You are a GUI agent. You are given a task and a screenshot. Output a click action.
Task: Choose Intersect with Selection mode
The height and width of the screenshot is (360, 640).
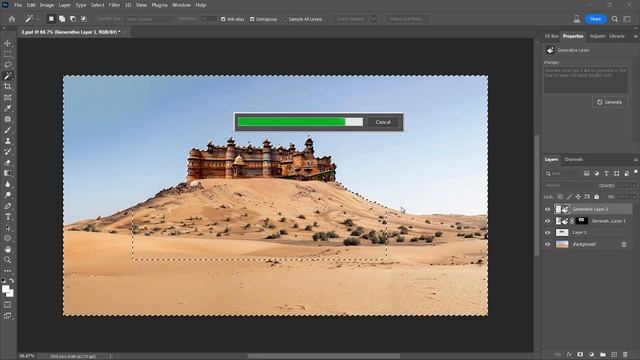click(84, 19)
